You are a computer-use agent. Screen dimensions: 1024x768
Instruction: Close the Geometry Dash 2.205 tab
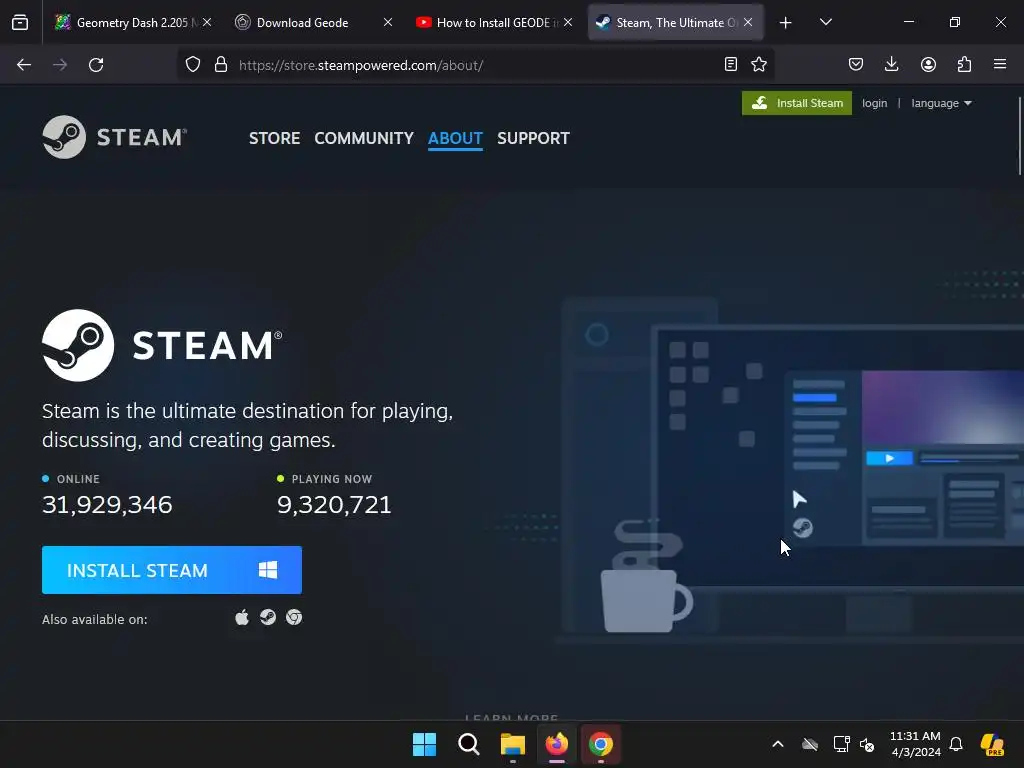pyautogui.click(x=207, y=22)
